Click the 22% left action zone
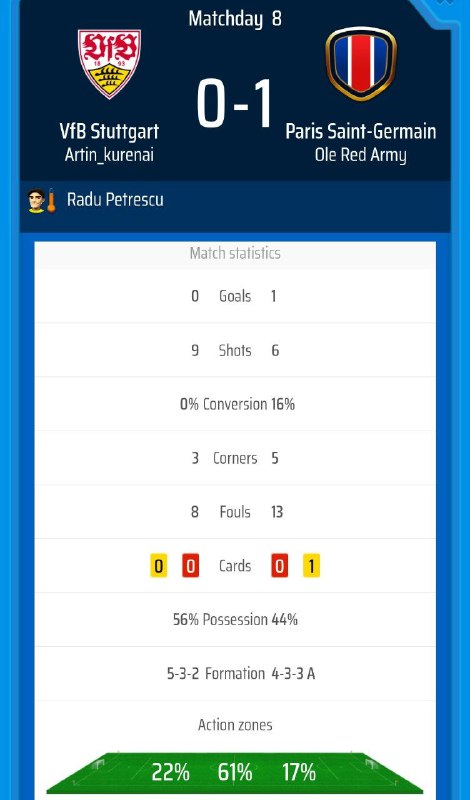The width and height of the screenshot is (470, 800). 170,772
